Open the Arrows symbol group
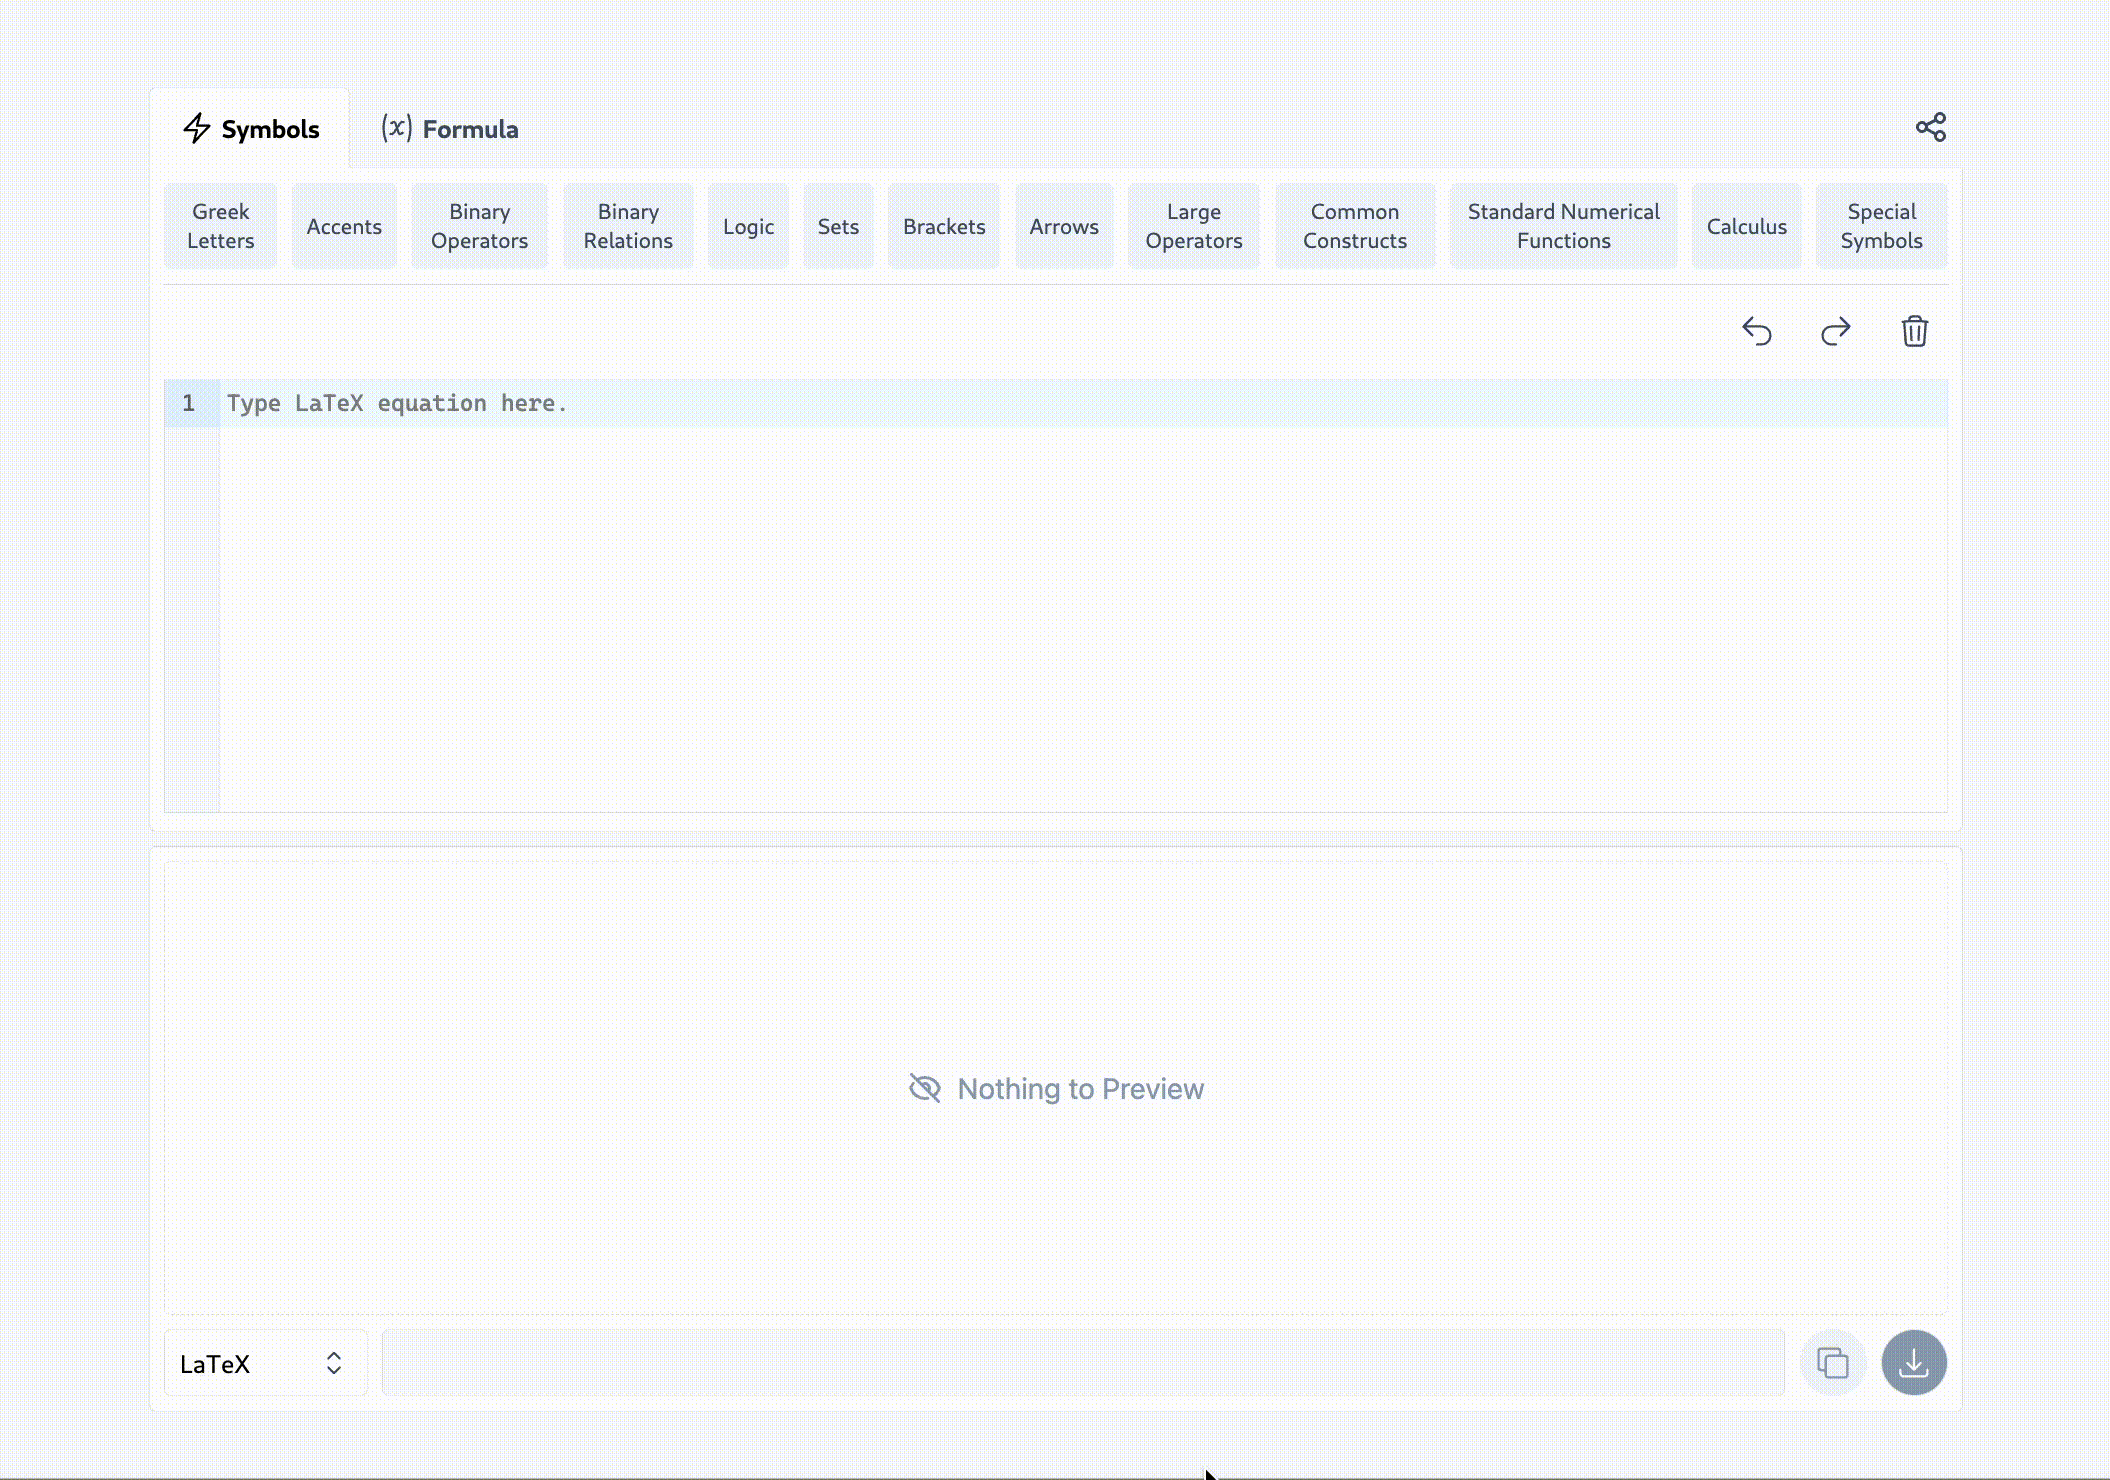 (1064, 226)
